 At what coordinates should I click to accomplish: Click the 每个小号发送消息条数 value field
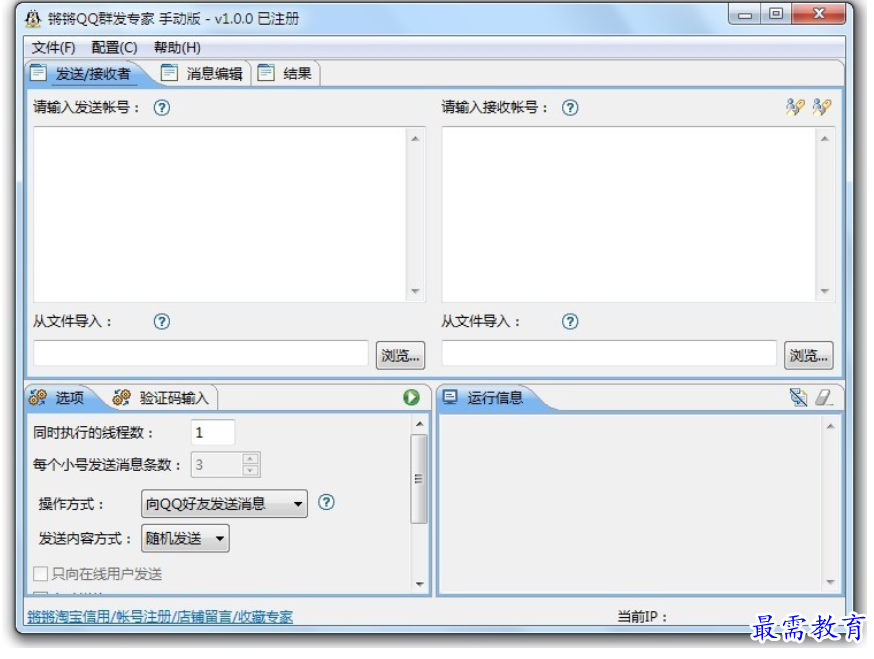click(x=217, y=464)
